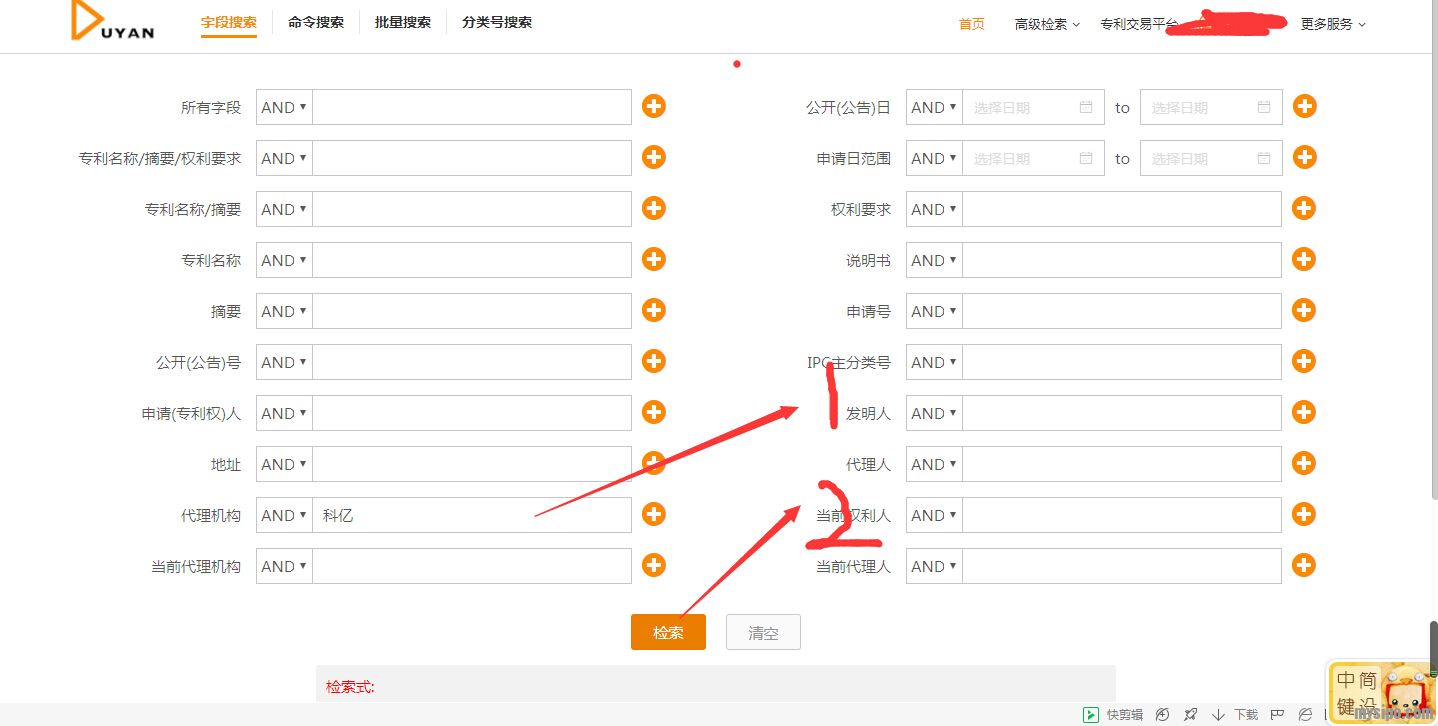Add another 专利名称 row with plus icon
The width and height of the screenshot is (1438, 726).
coord(654,259)
